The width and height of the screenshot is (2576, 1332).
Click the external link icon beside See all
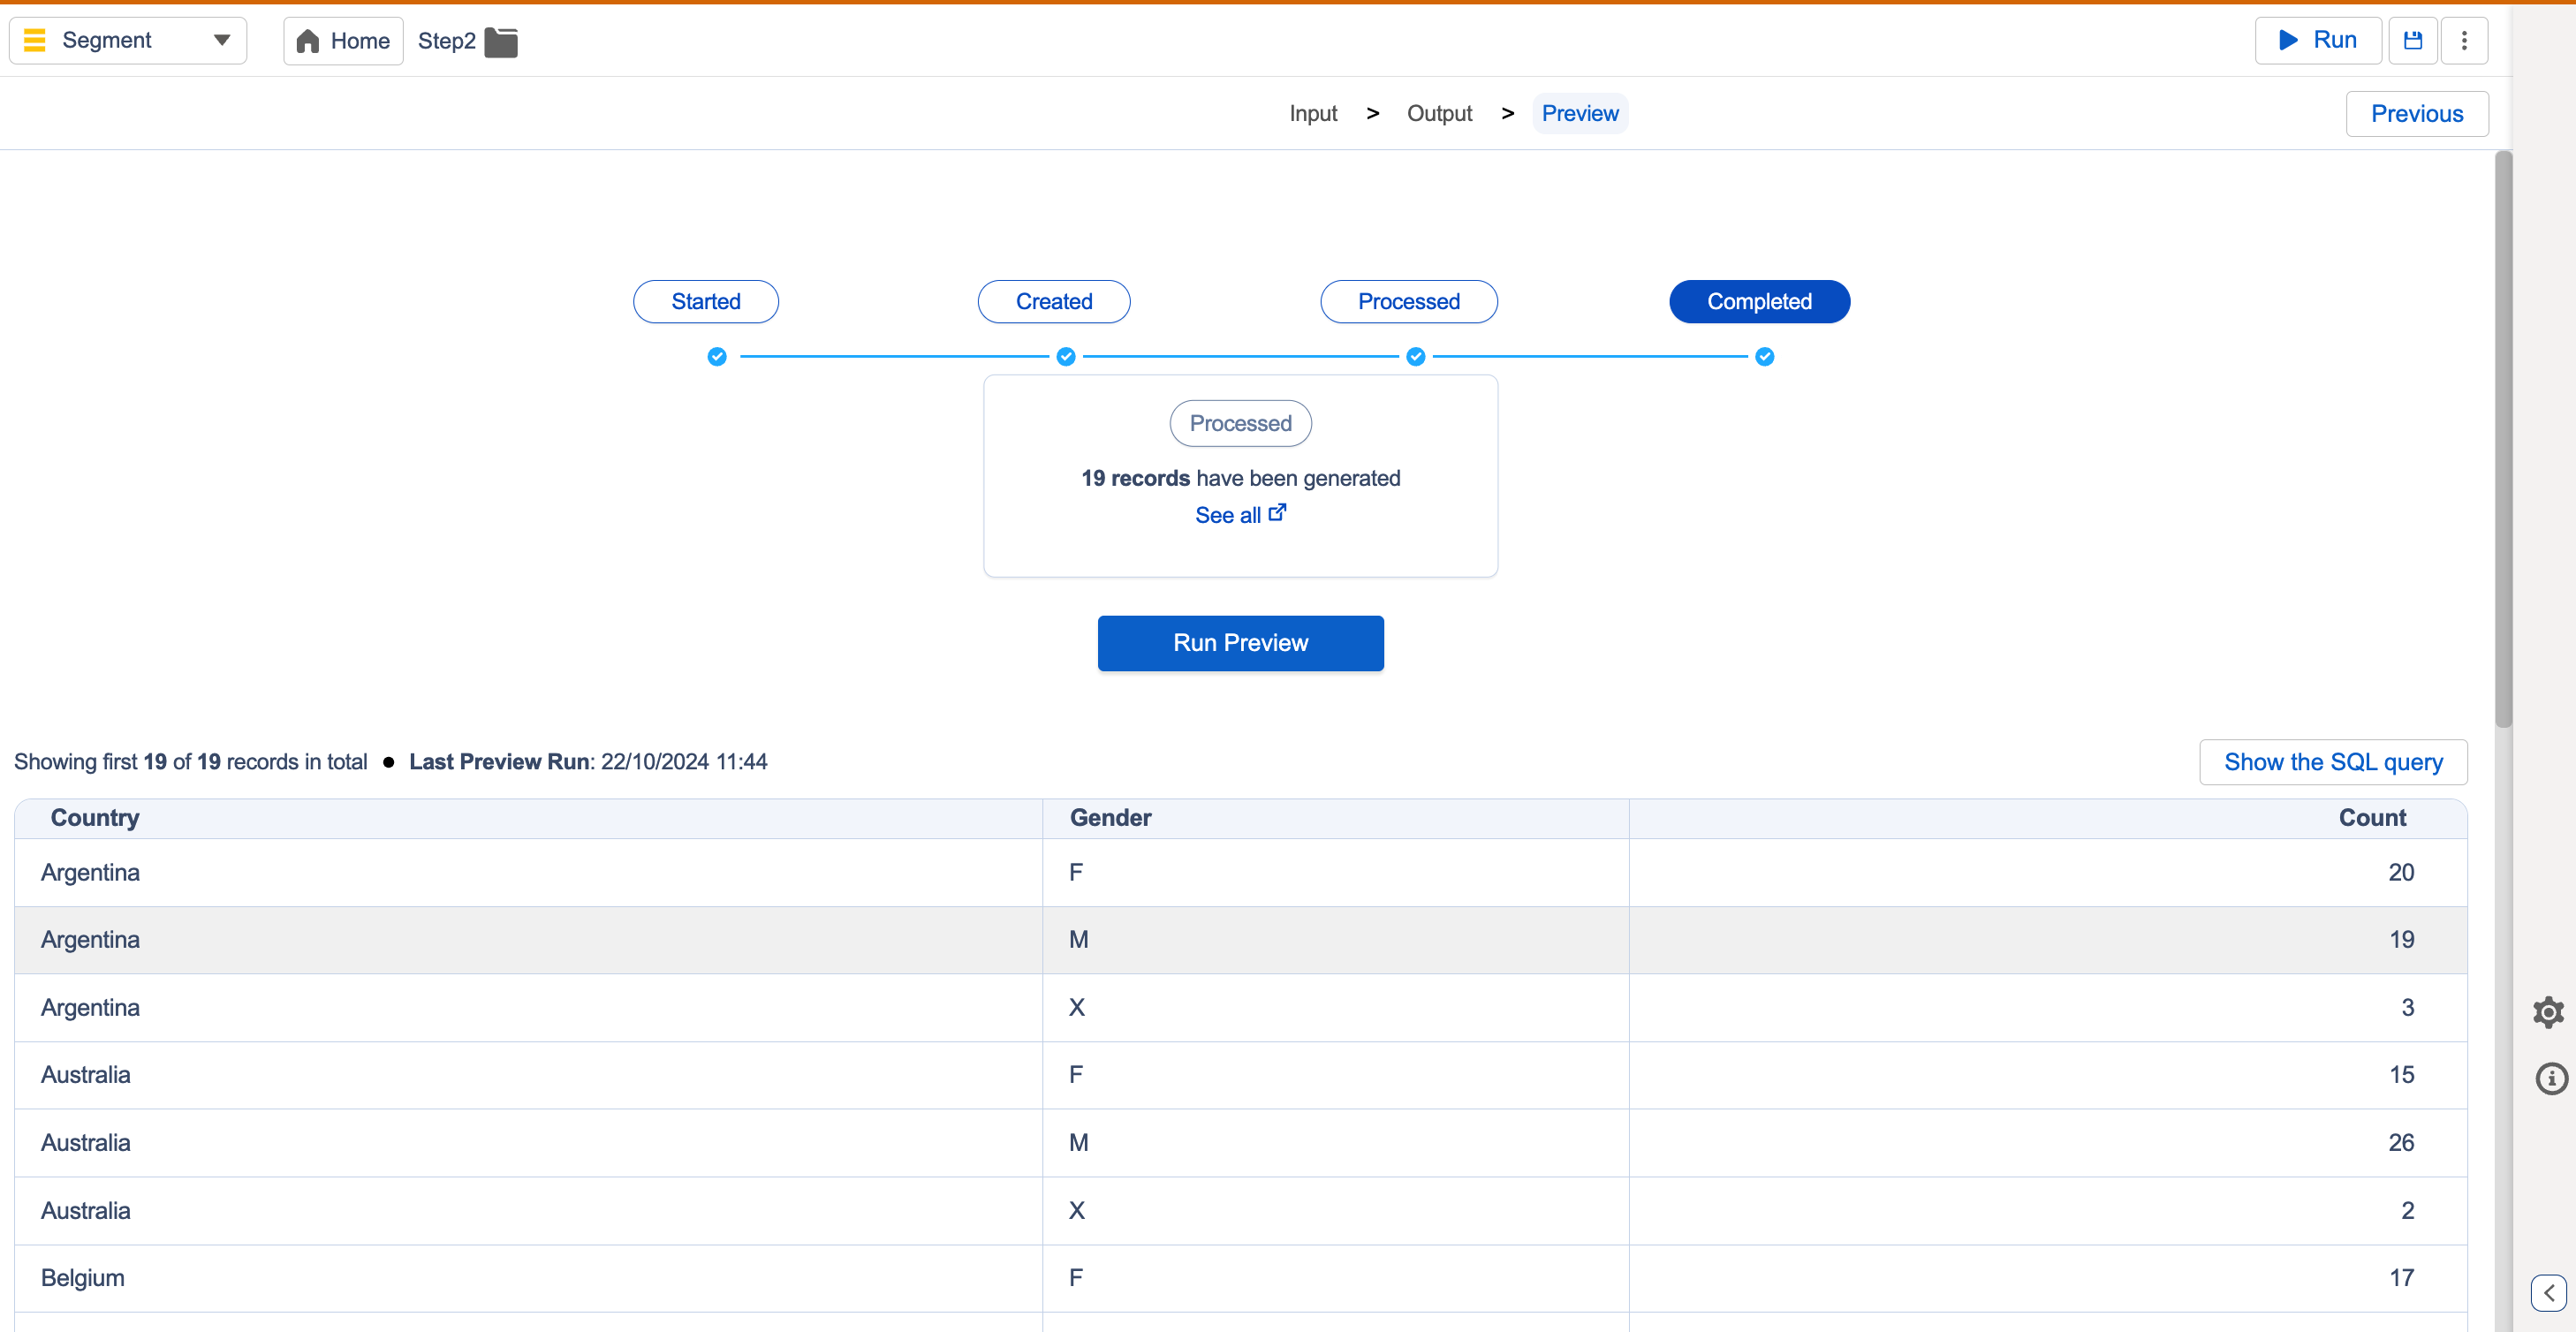(1277, 512)
